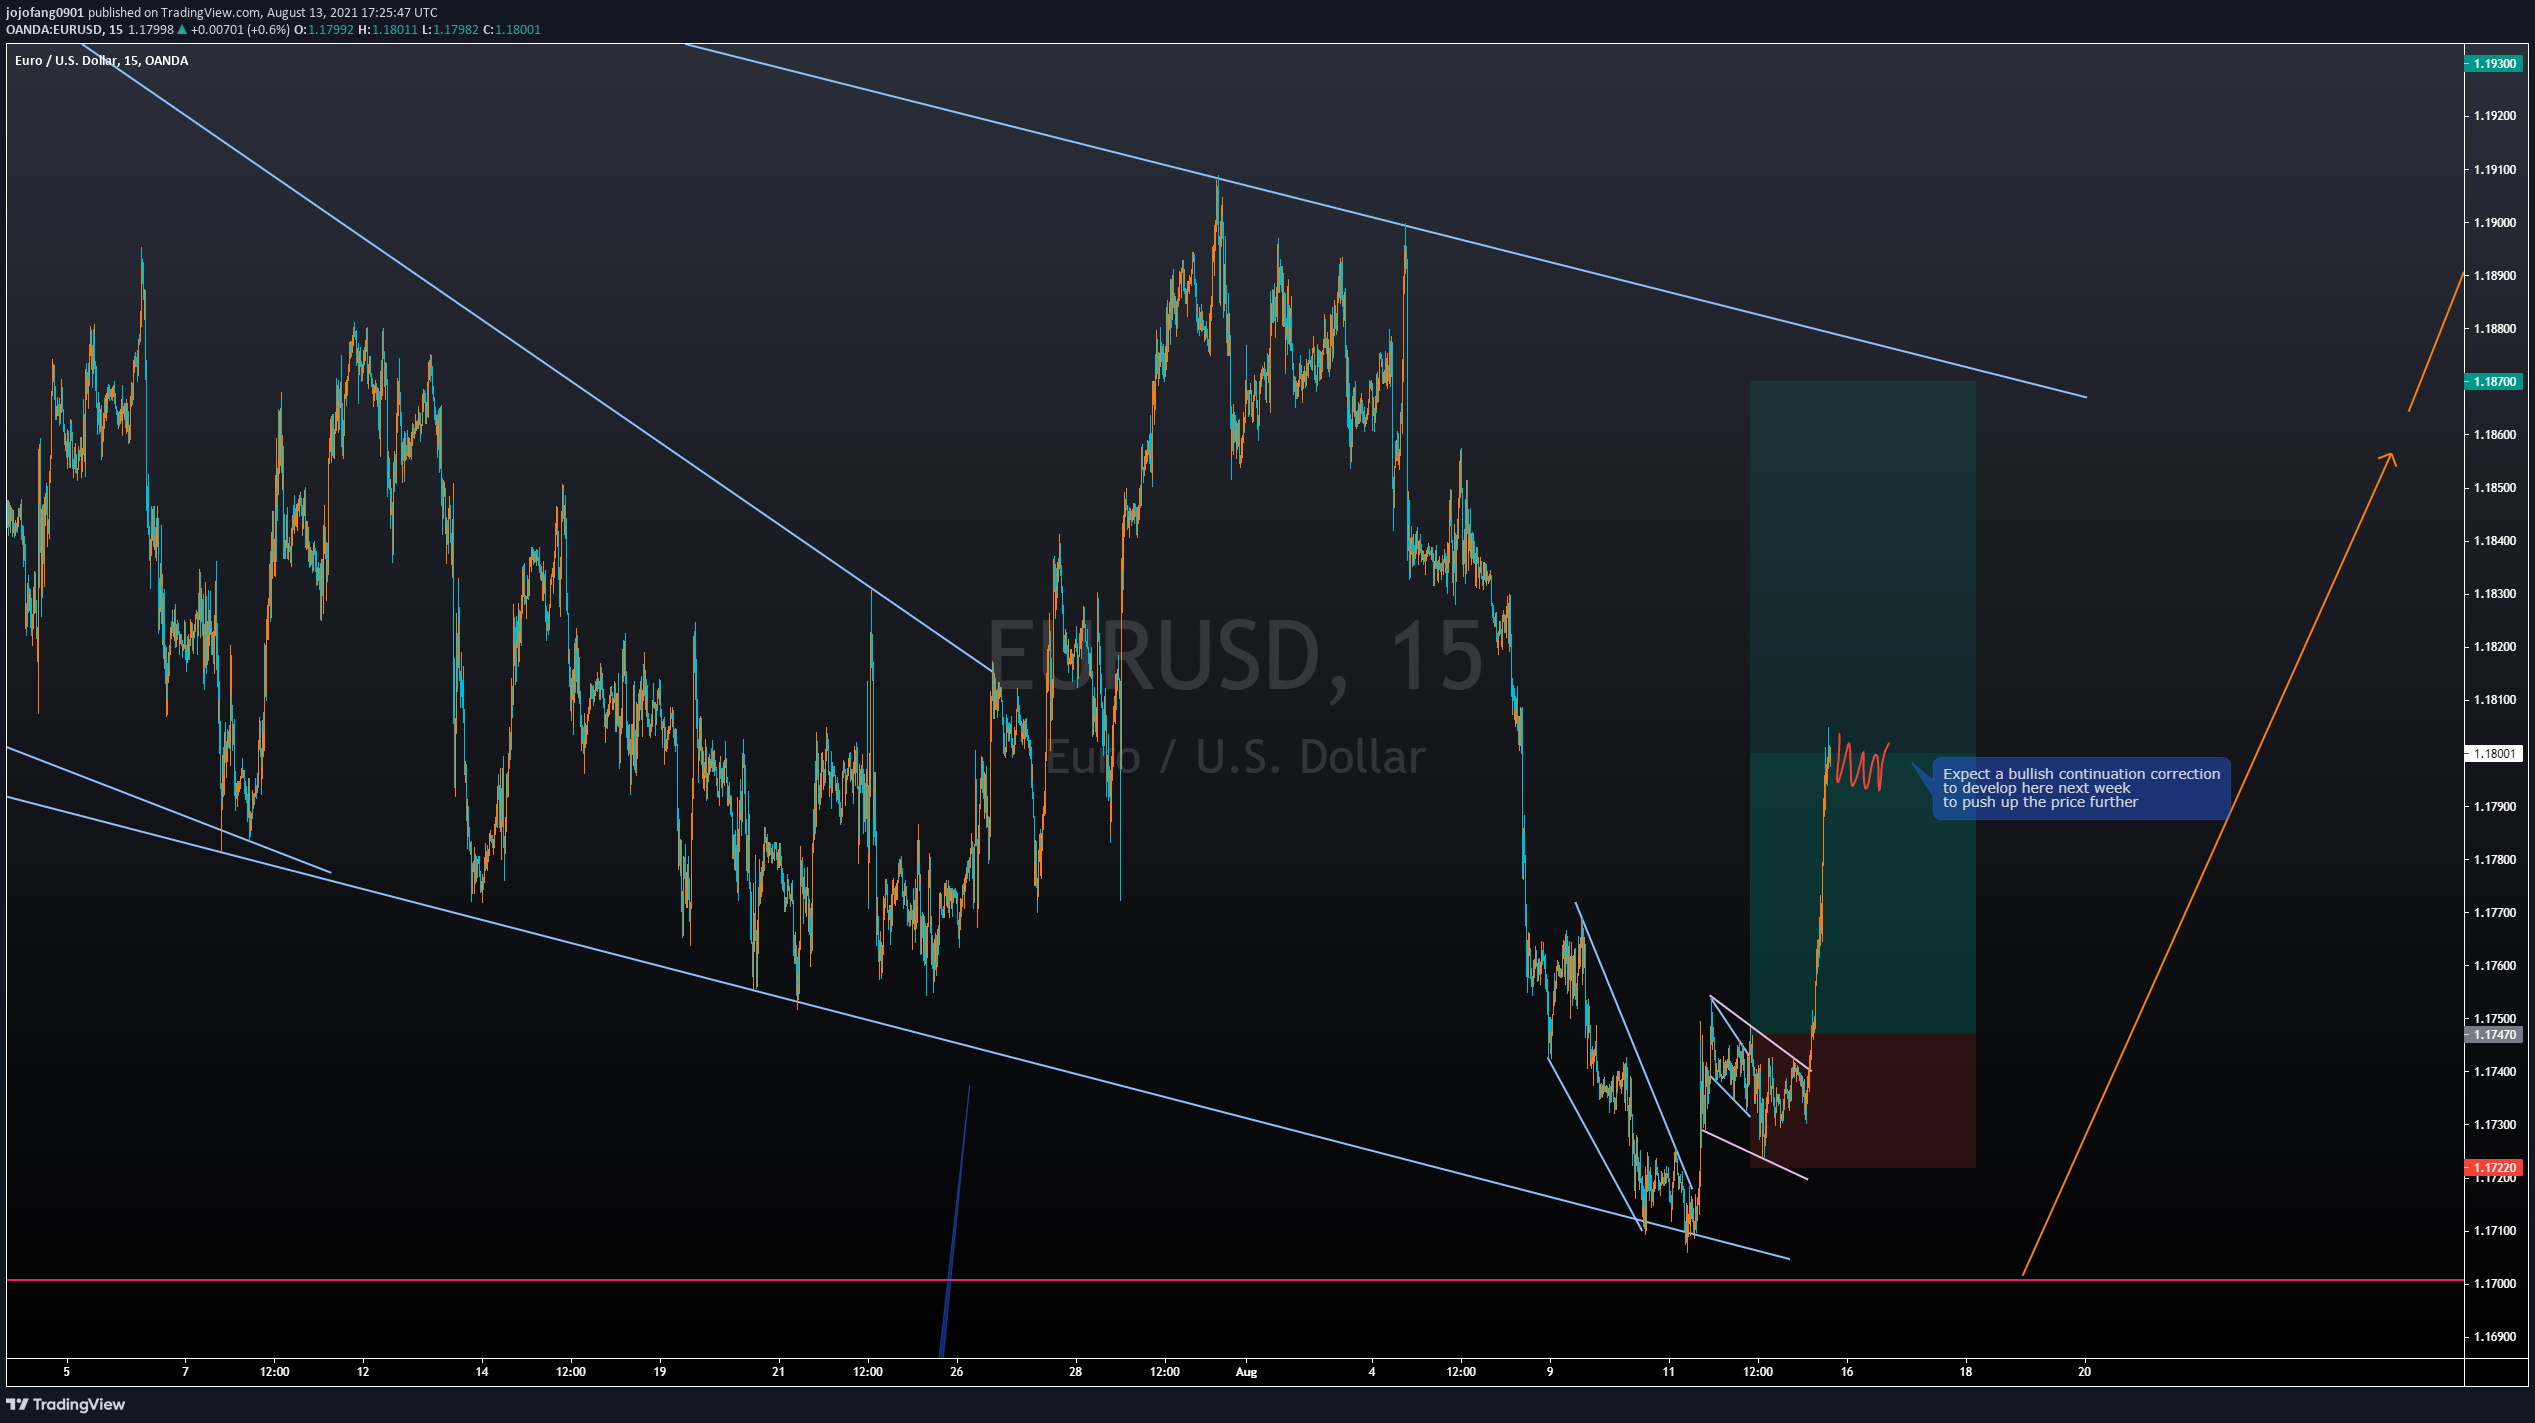The width and height of the screenshot is (2535, 1423).
Task: Click the red 1.17220 stop price label
Action: pos(2494,1167)
